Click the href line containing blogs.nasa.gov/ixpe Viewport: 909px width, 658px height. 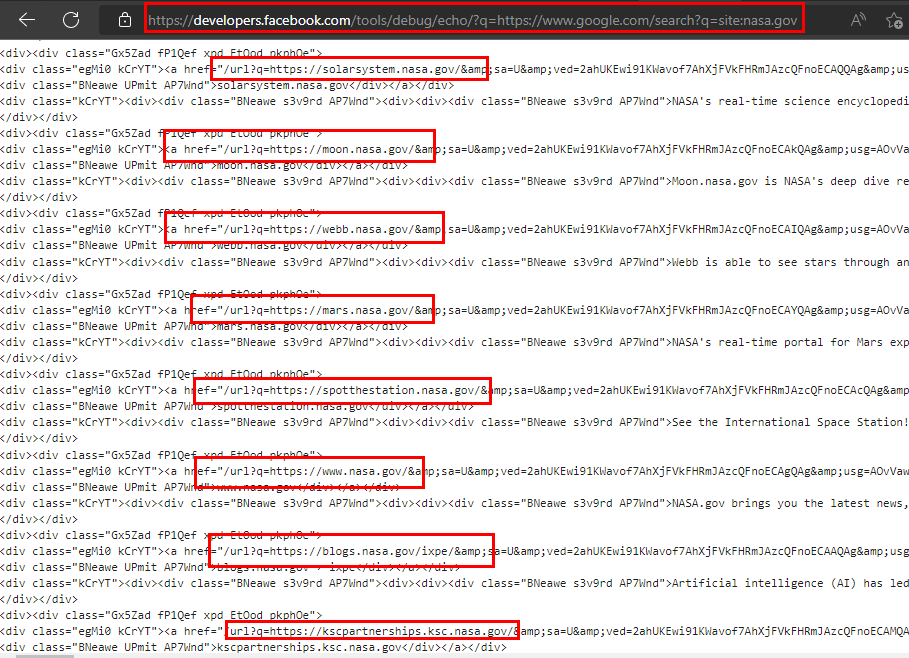coord(454,551)
